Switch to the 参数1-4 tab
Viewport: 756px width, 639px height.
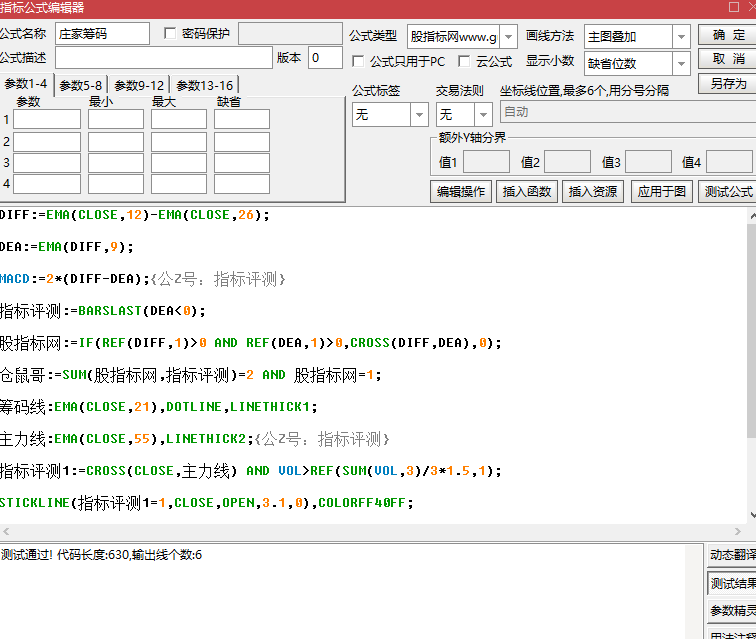[26, 84]
